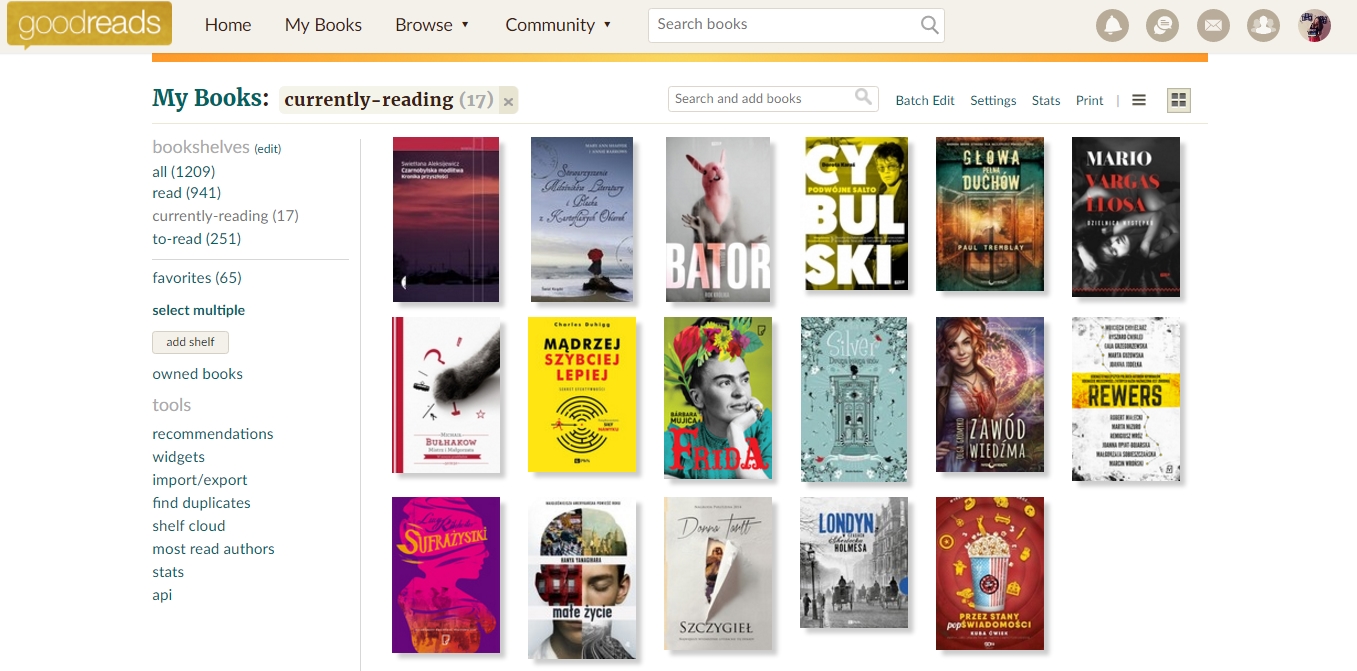Open the profile avatar menu
Viewport: 1357px width, 671px height.
coord(1314,26)
